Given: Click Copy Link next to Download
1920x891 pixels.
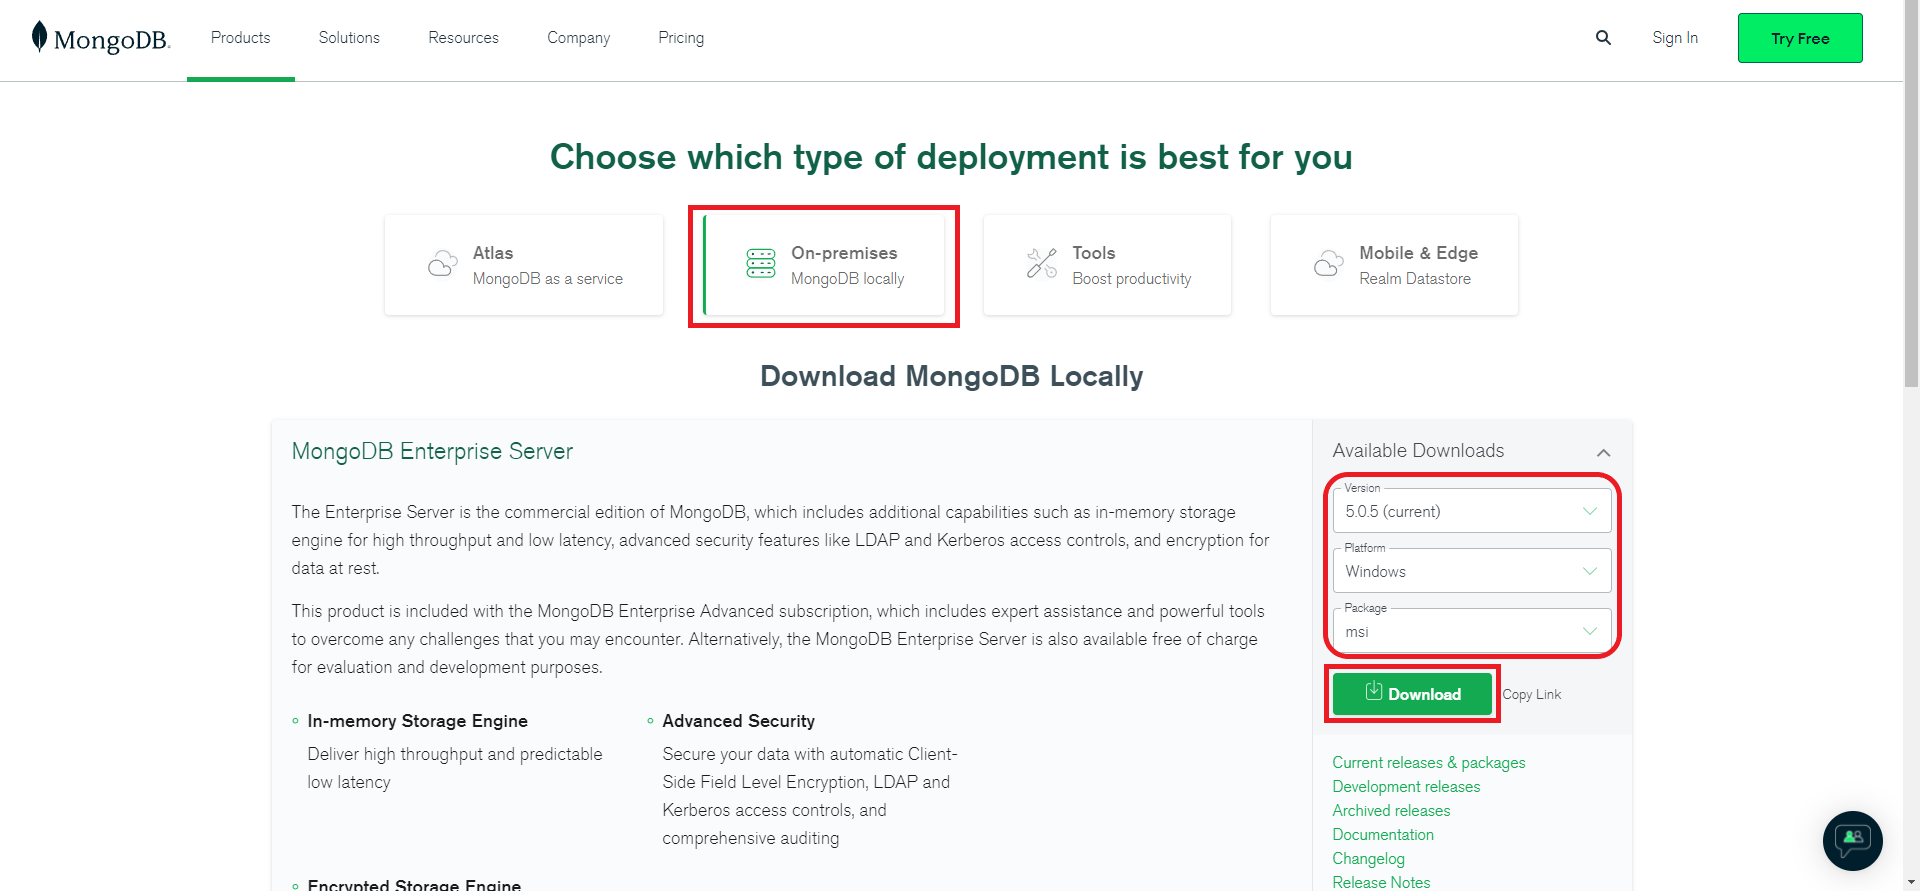Looking at the screenshot, I should tap(1531, 695).
